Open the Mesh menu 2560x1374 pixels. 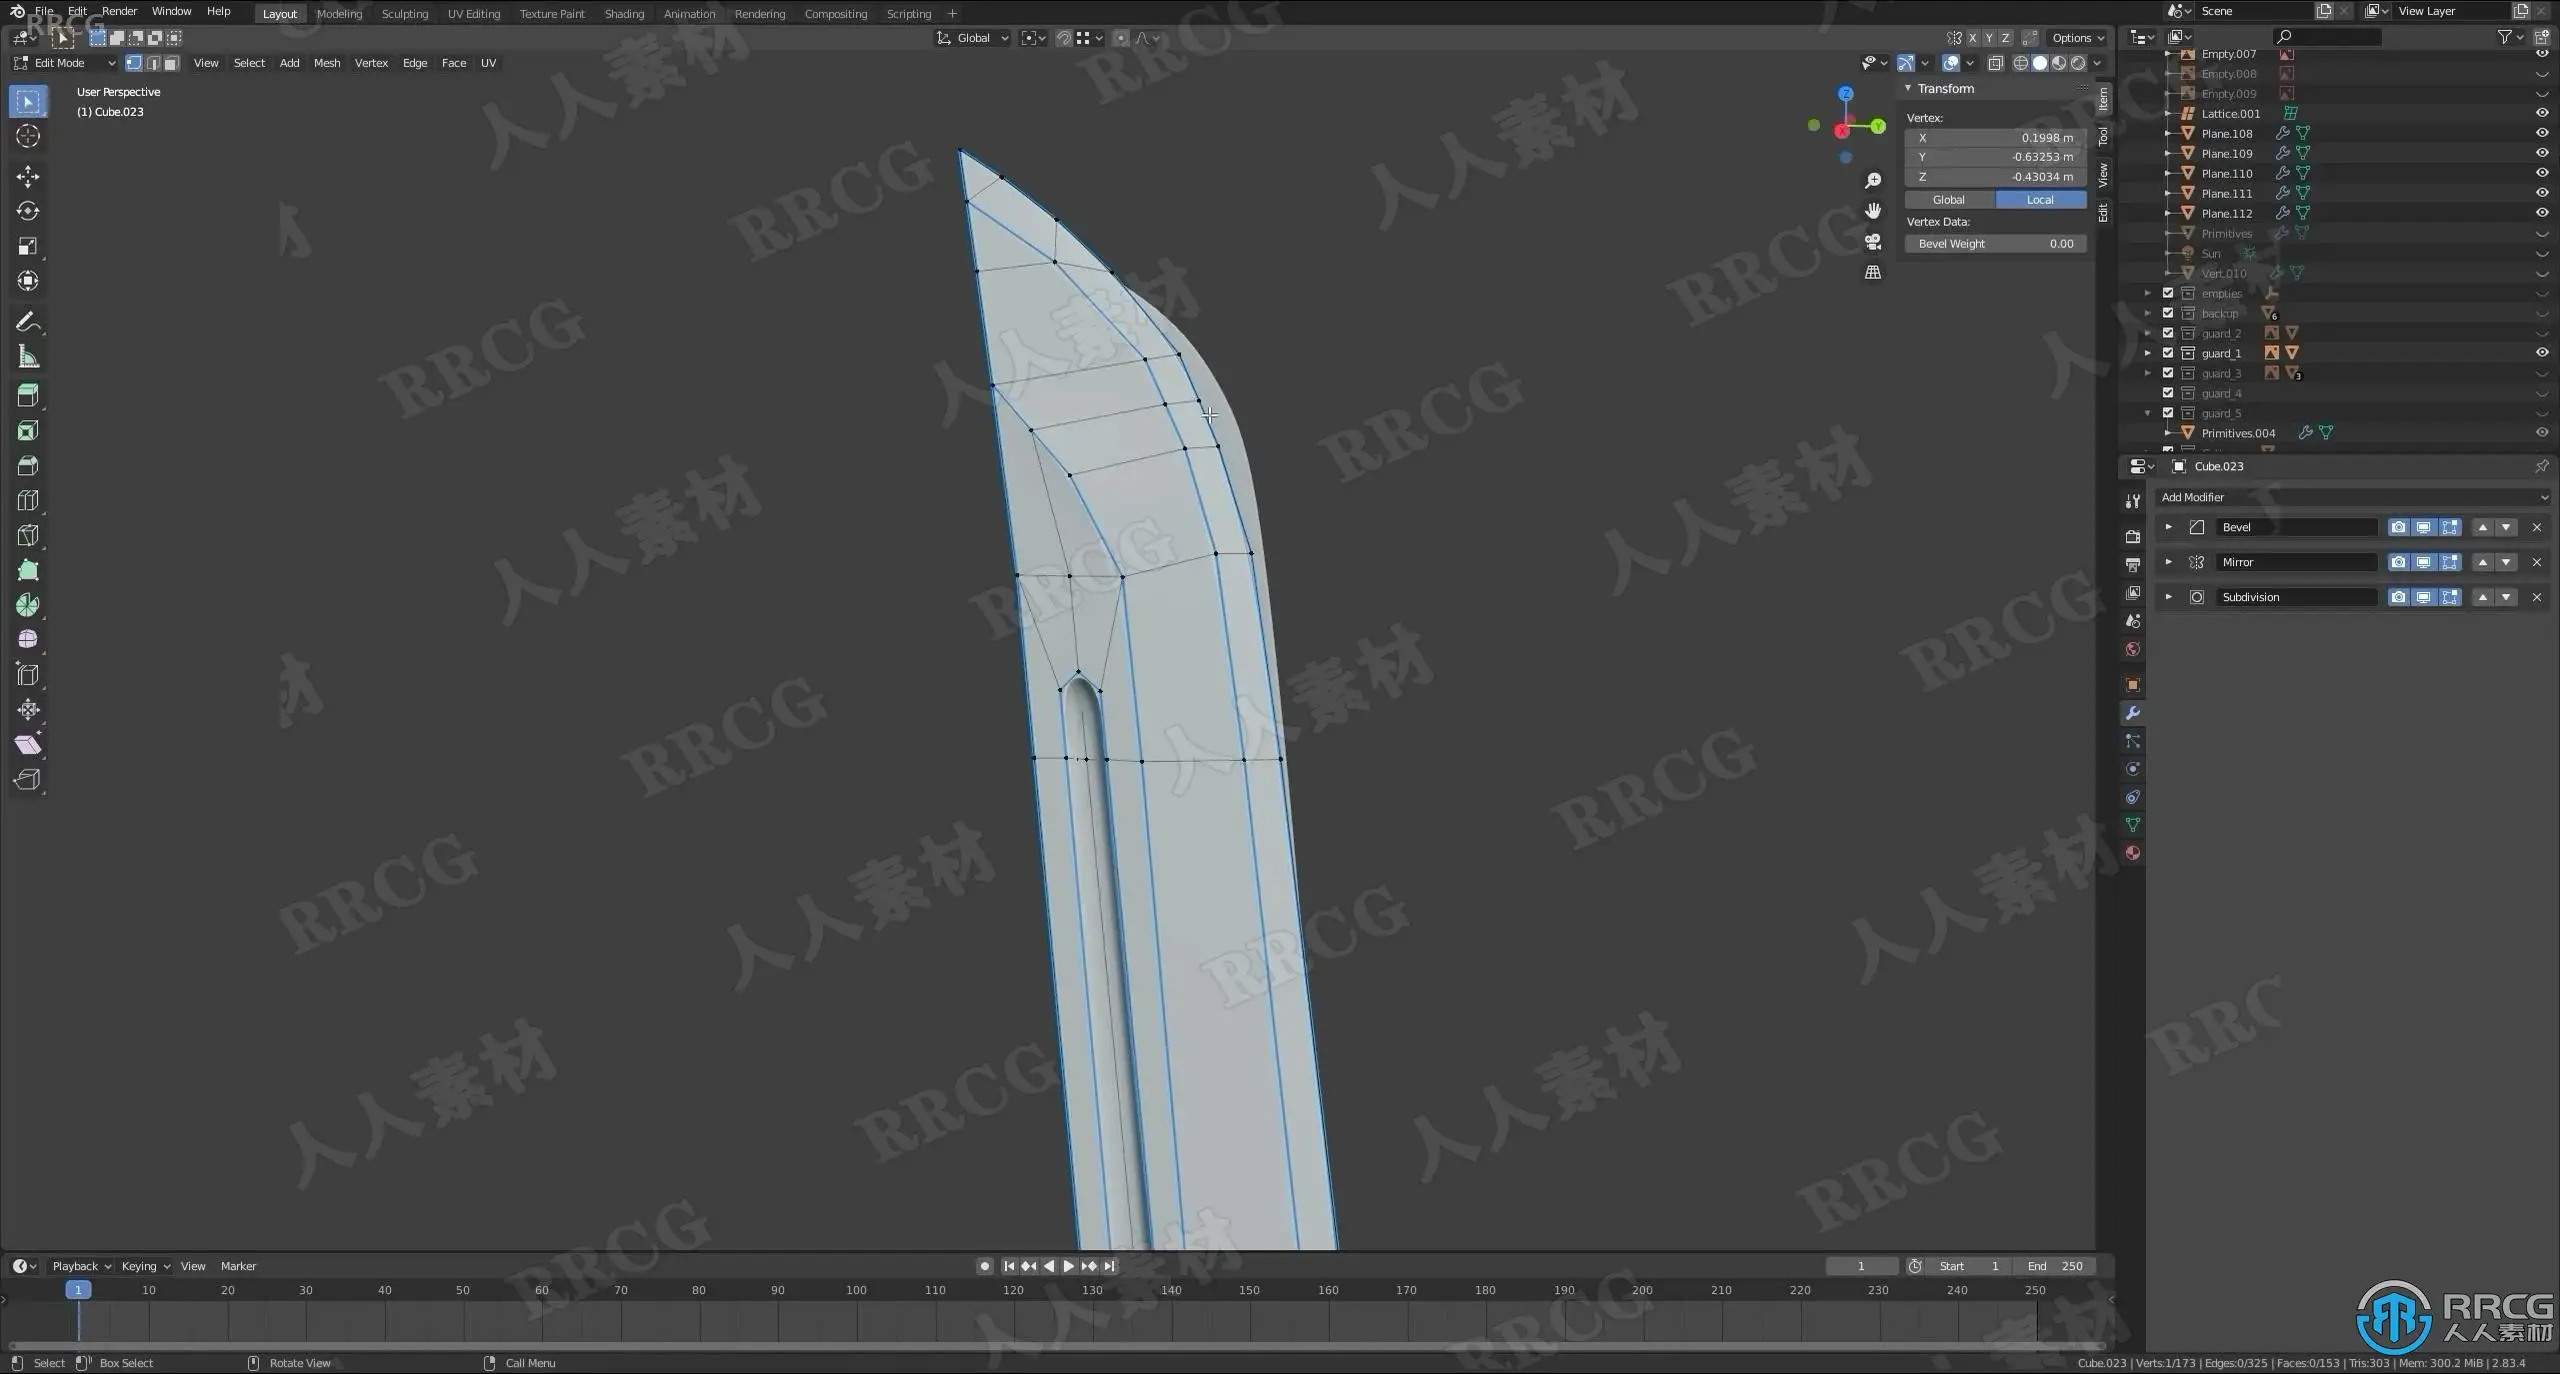327,63
